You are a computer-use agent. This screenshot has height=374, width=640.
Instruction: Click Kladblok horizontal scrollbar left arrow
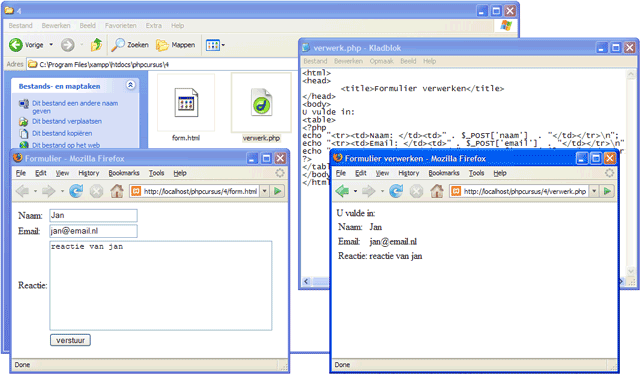(x=306, y=281)
